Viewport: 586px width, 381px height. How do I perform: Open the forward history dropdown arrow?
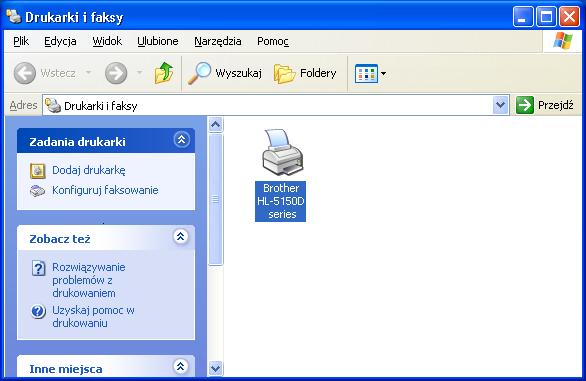coord(139,73)
